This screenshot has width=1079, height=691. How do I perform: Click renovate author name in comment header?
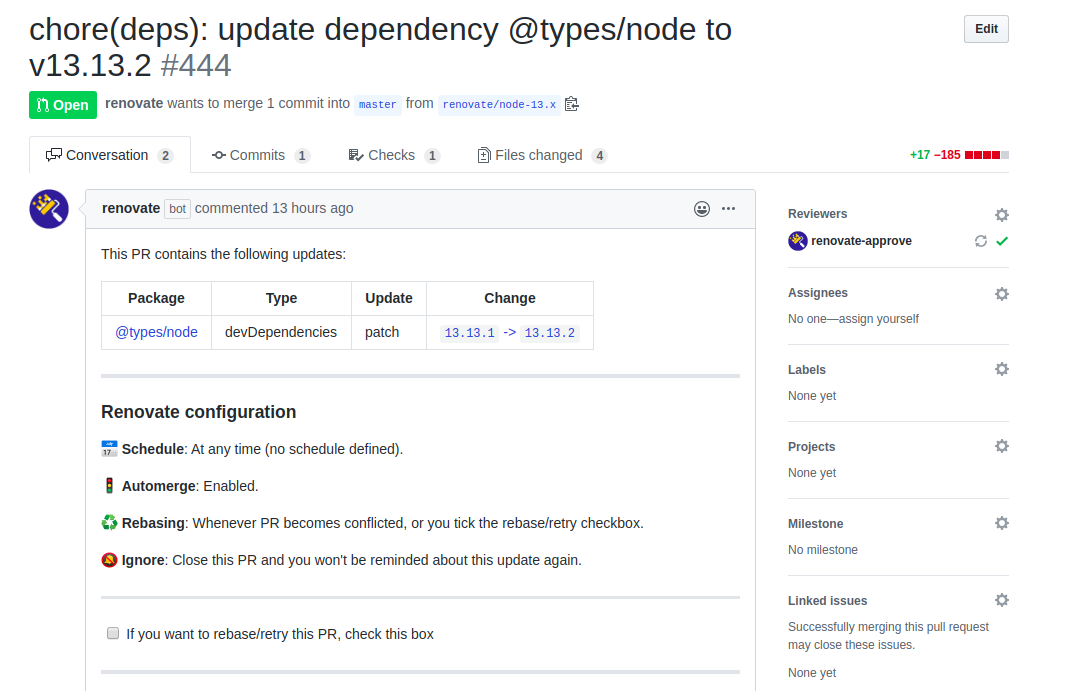(131, 209)
